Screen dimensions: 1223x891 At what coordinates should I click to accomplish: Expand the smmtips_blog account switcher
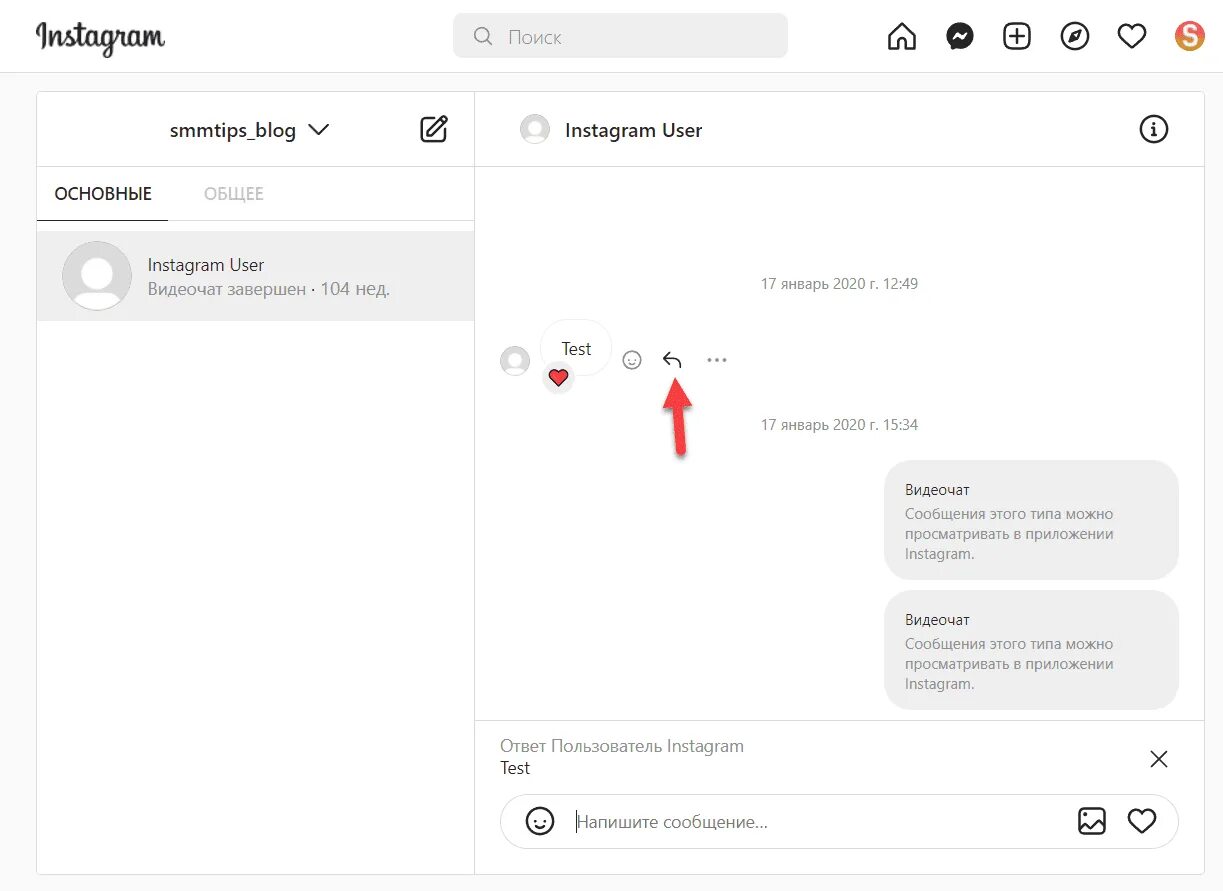tap(318, 130)
